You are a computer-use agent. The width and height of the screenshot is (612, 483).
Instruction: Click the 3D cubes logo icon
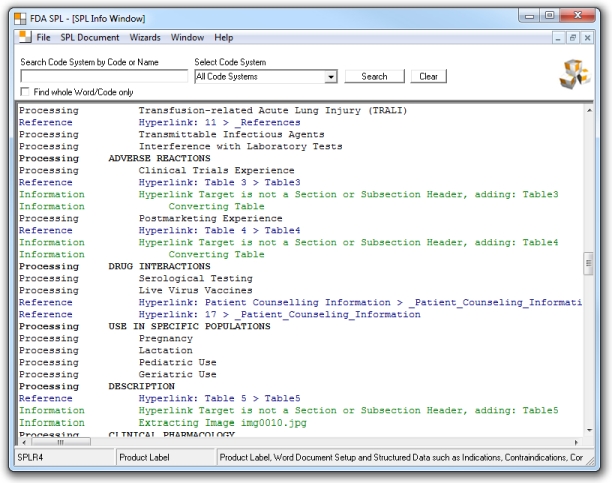pyautogui.click(x=575, y=74)
